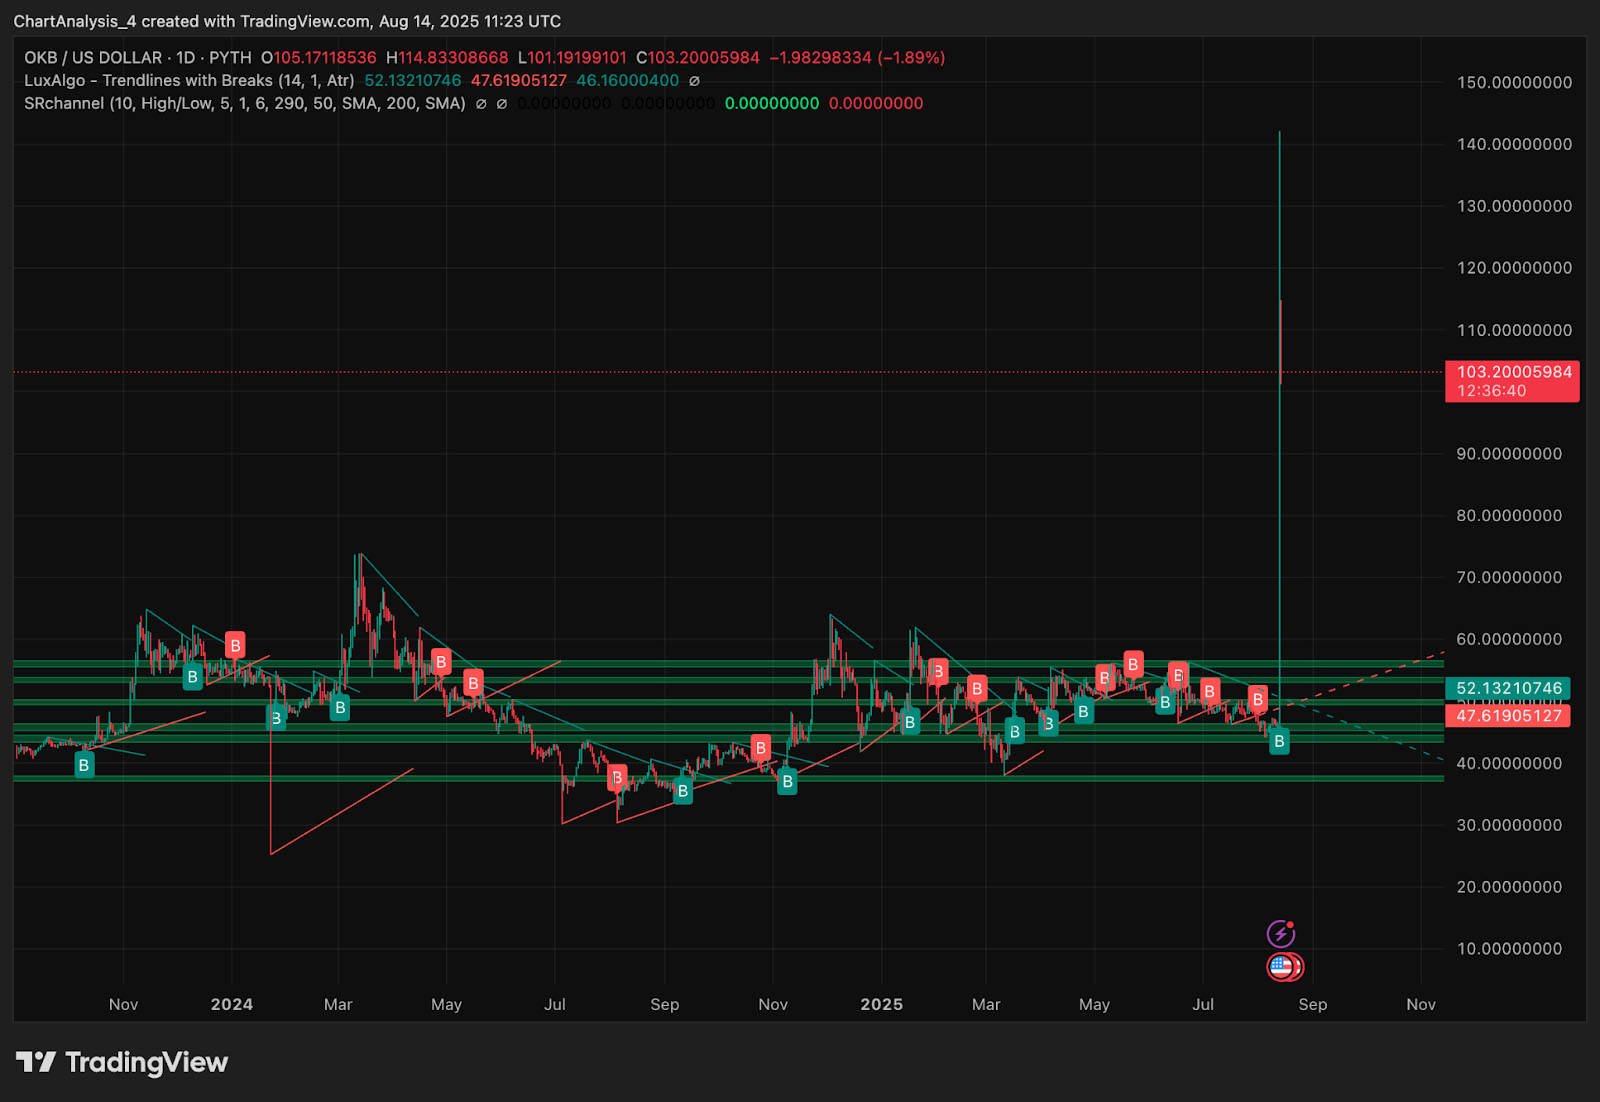Open the US flag economic event icon

(x=1283, y=967)
